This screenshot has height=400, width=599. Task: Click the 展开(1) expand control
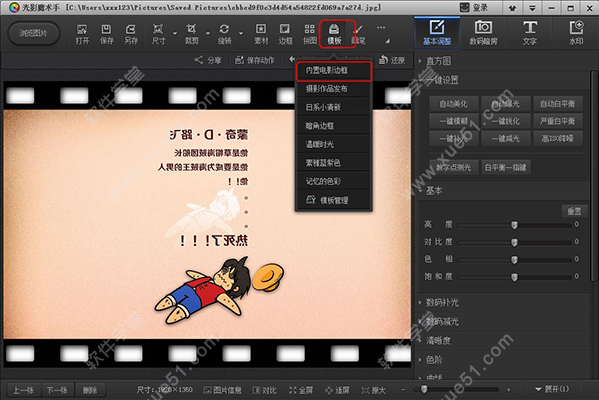pyautogui.click(x=552, y=389)
